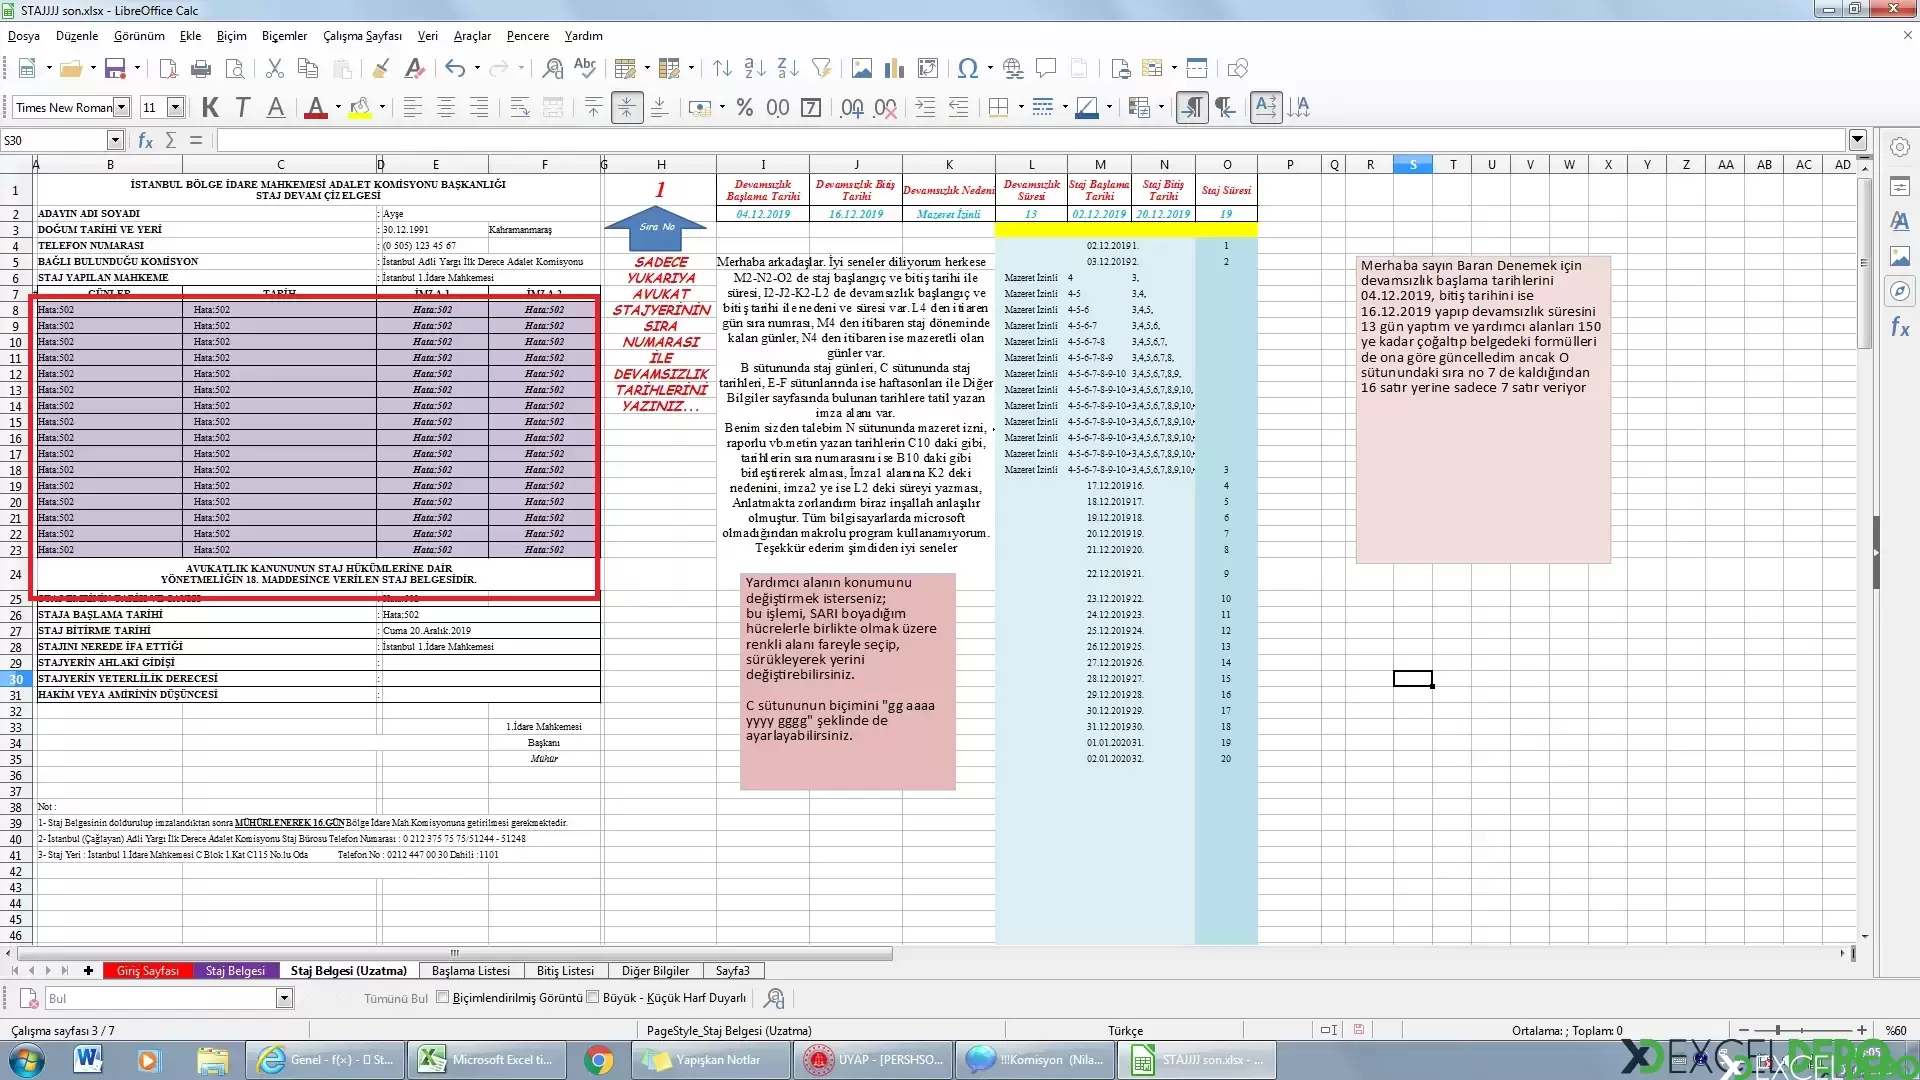
Task: Check Biçimlendirilmiş Görüntü option
Action: click(443, 997)
